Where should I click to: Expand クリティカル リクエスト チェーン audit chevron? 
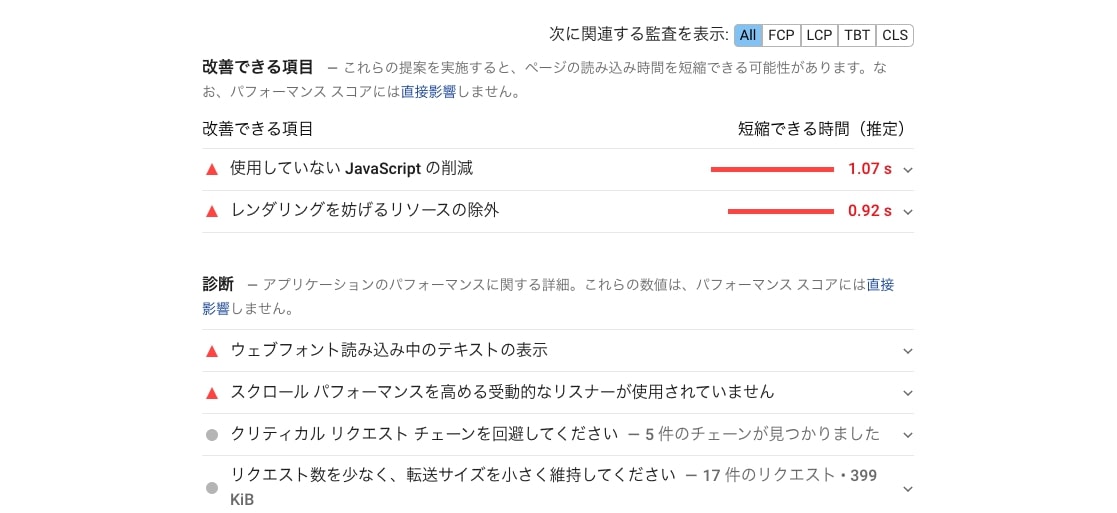point(907,435)
